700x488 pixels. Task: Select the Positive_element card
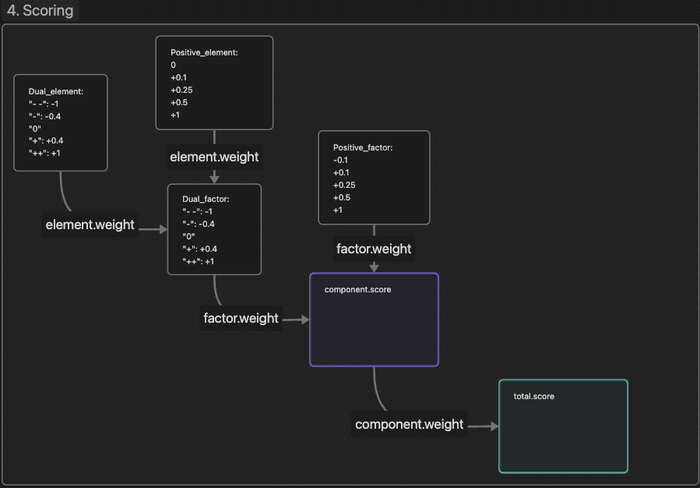(x=214, y=83)
